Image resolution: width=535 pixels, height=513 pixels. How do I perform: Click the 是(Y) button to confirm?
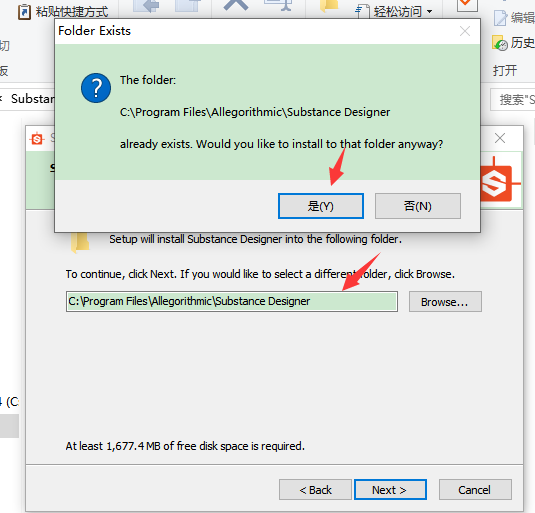tap(321, 206)
